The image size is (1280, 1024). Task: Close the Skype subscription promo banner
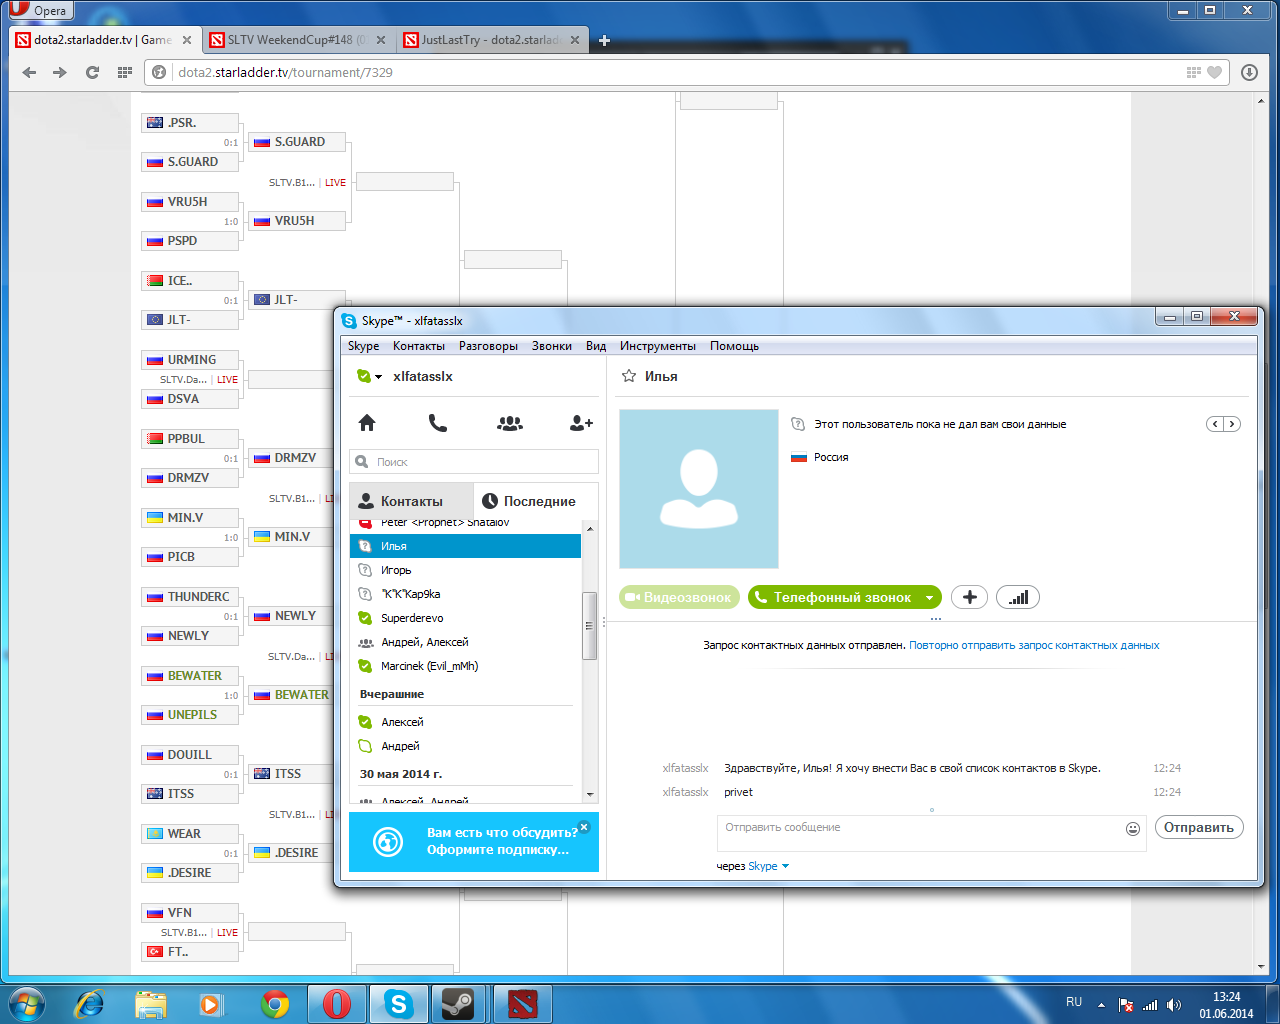point(585,826)
